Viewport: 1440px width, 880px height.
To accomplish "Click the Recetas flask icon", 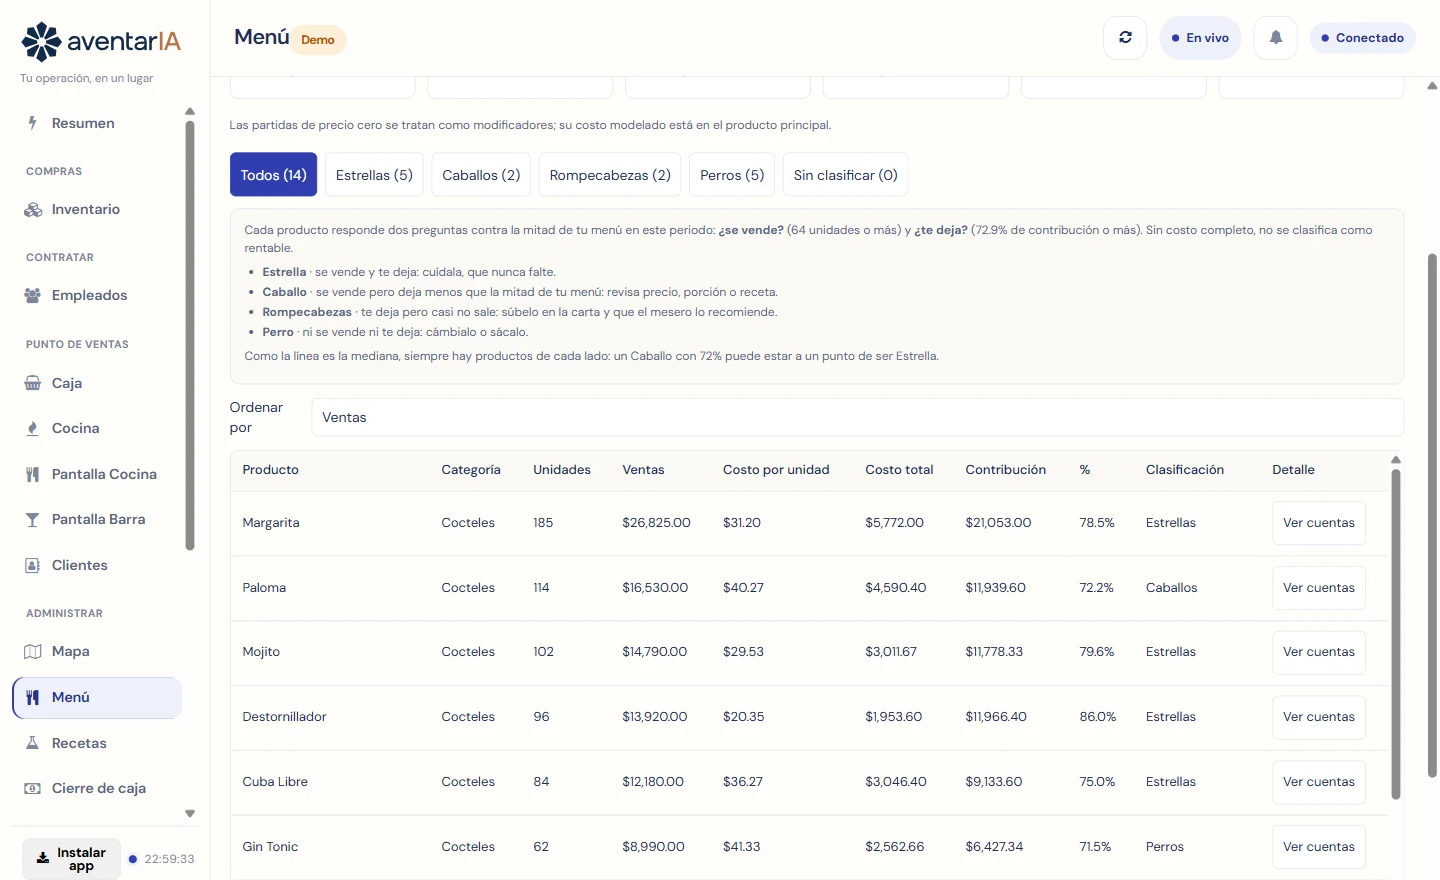I will point(33,743).
